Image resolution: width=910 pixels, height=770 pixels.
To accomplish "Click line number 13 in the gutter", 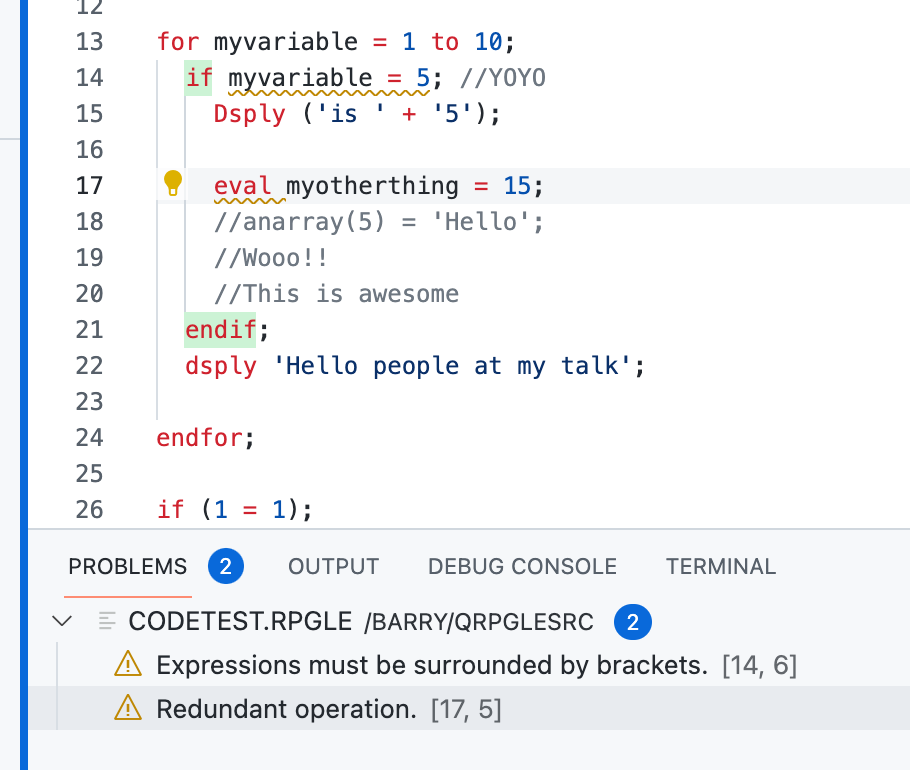I will point(89,42).
